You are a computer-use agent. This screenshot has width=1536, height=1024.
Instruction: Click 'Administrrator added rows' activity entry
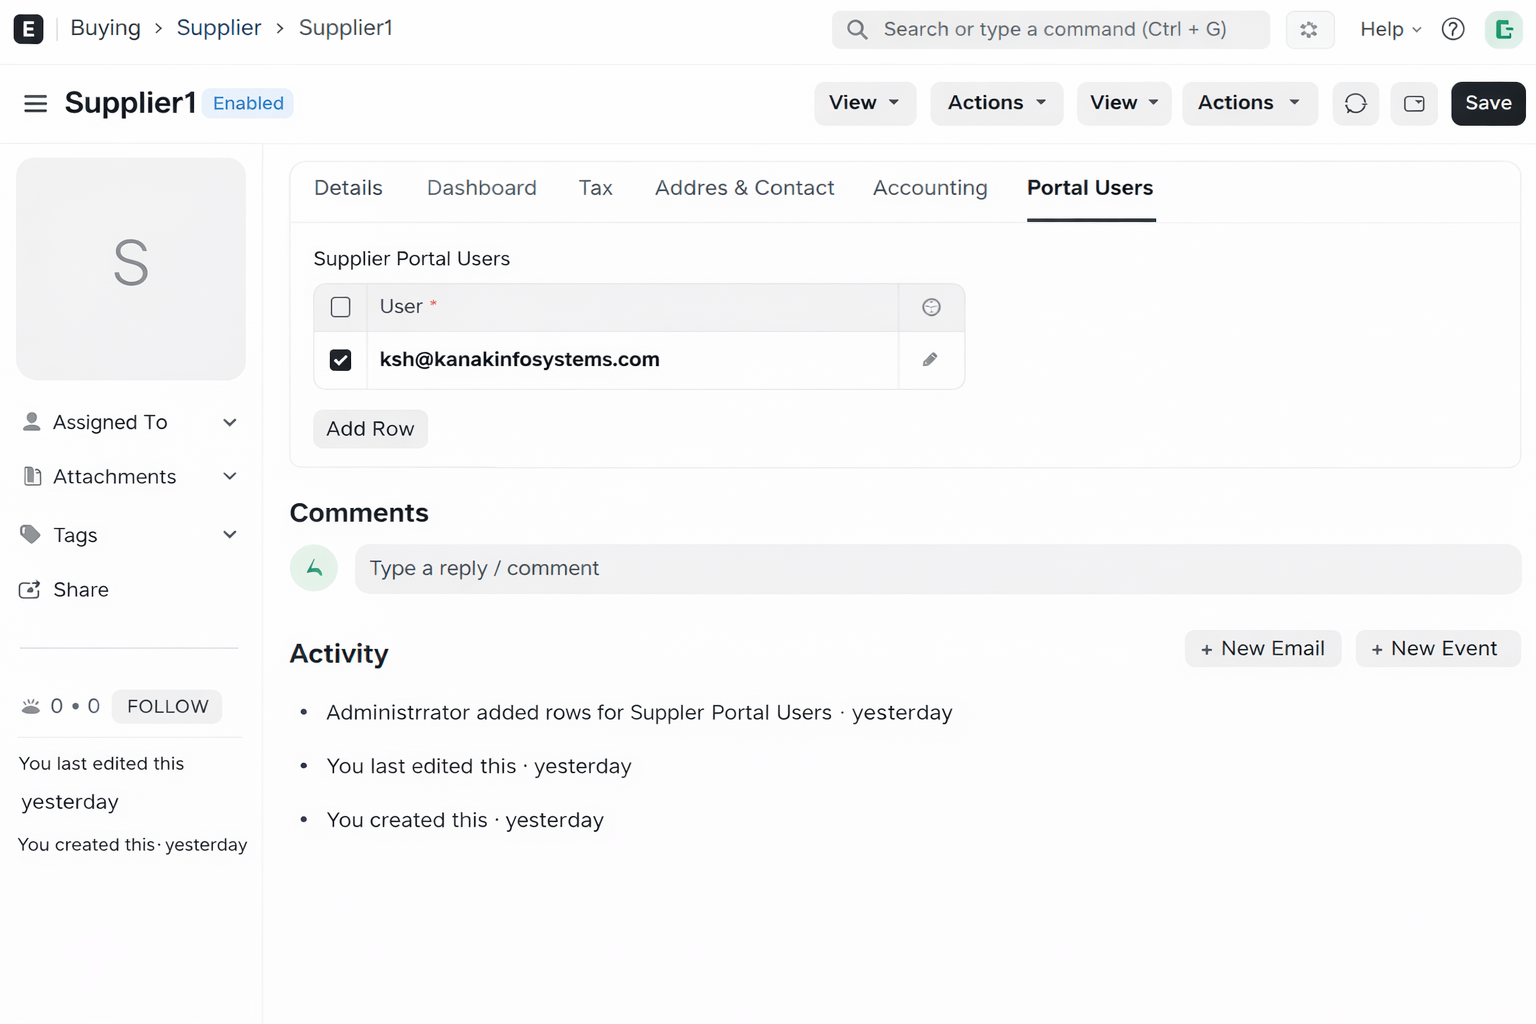pos(639,713)
